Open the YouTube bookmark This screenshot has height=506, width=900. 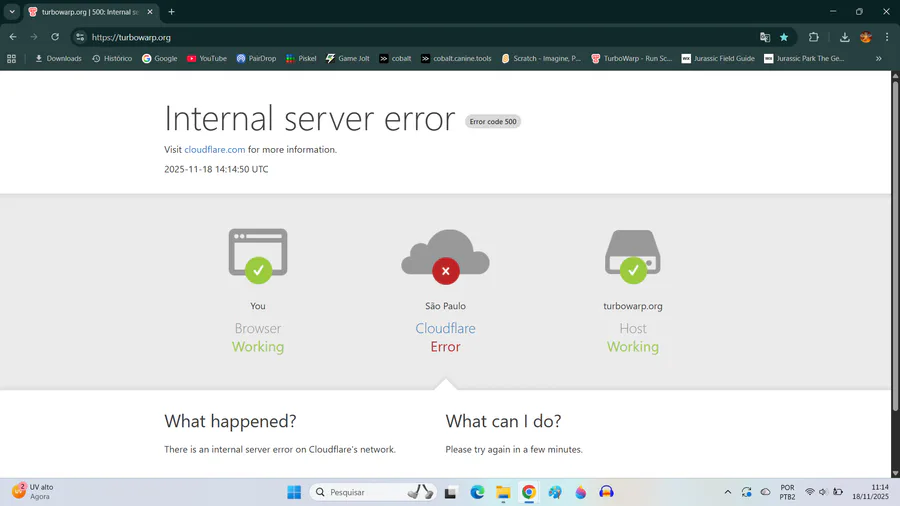[x=207, y=59]
